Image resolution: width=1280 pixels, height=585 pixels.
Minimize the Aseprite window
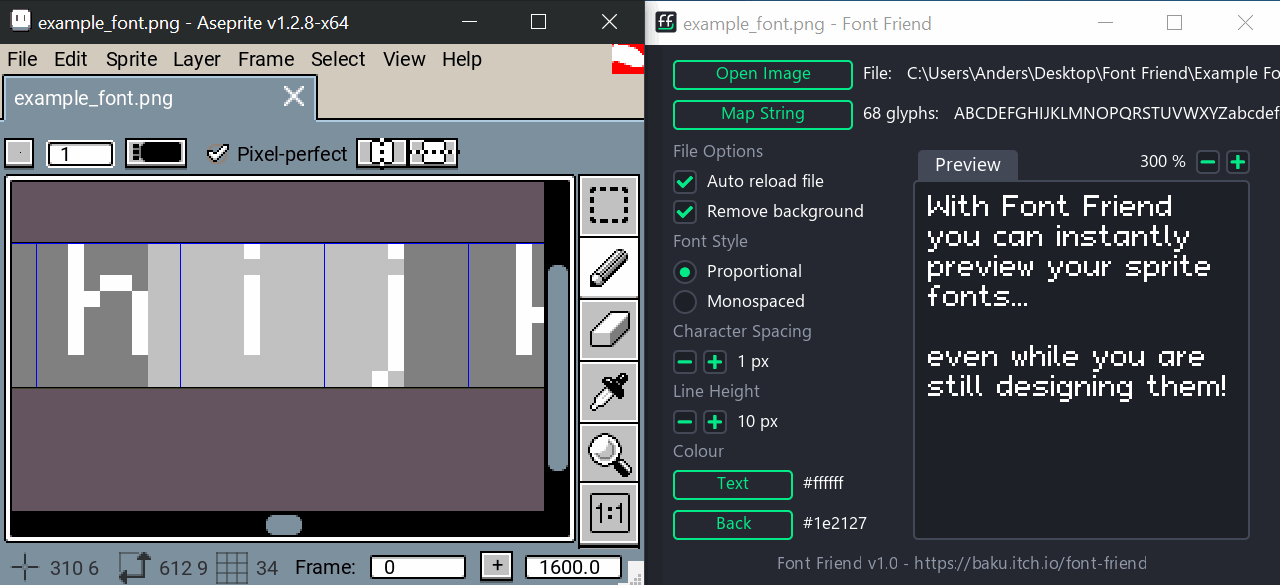pos(470,21)
